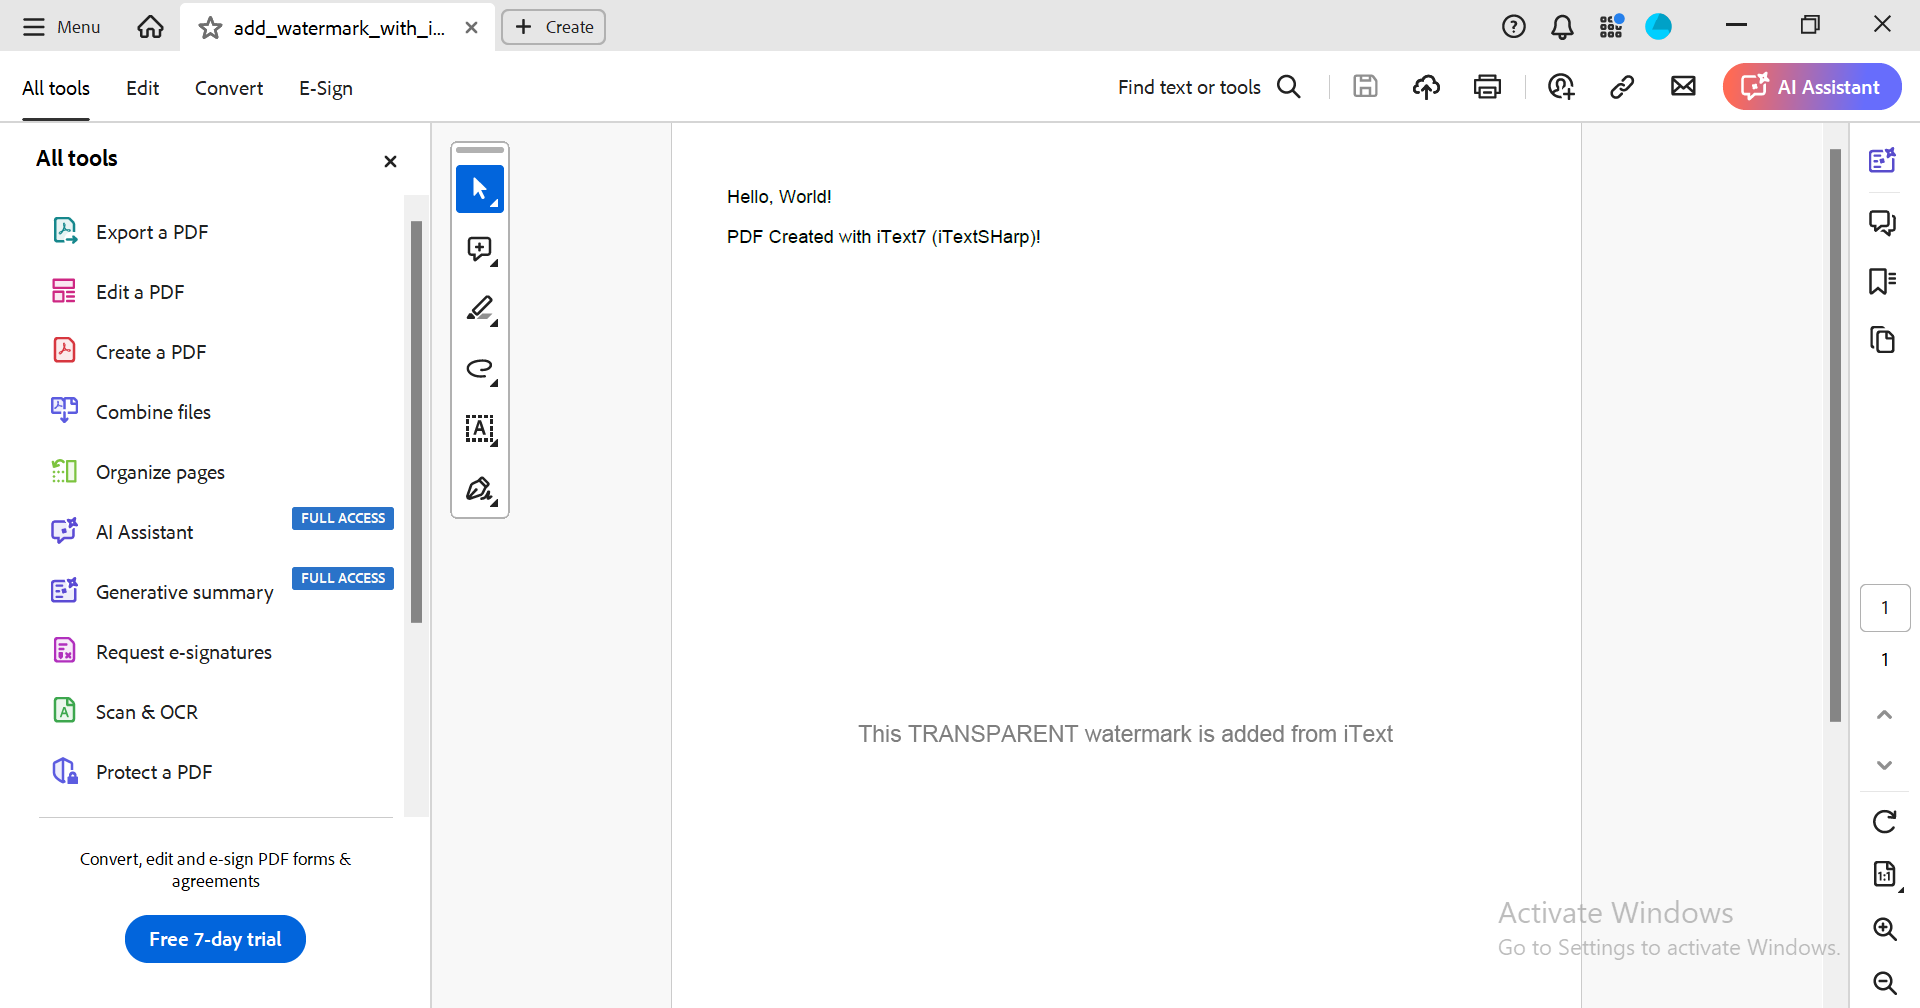Open the user profile avatar
This screenshot has width=1920, height=1008.
coord(1659,27)
